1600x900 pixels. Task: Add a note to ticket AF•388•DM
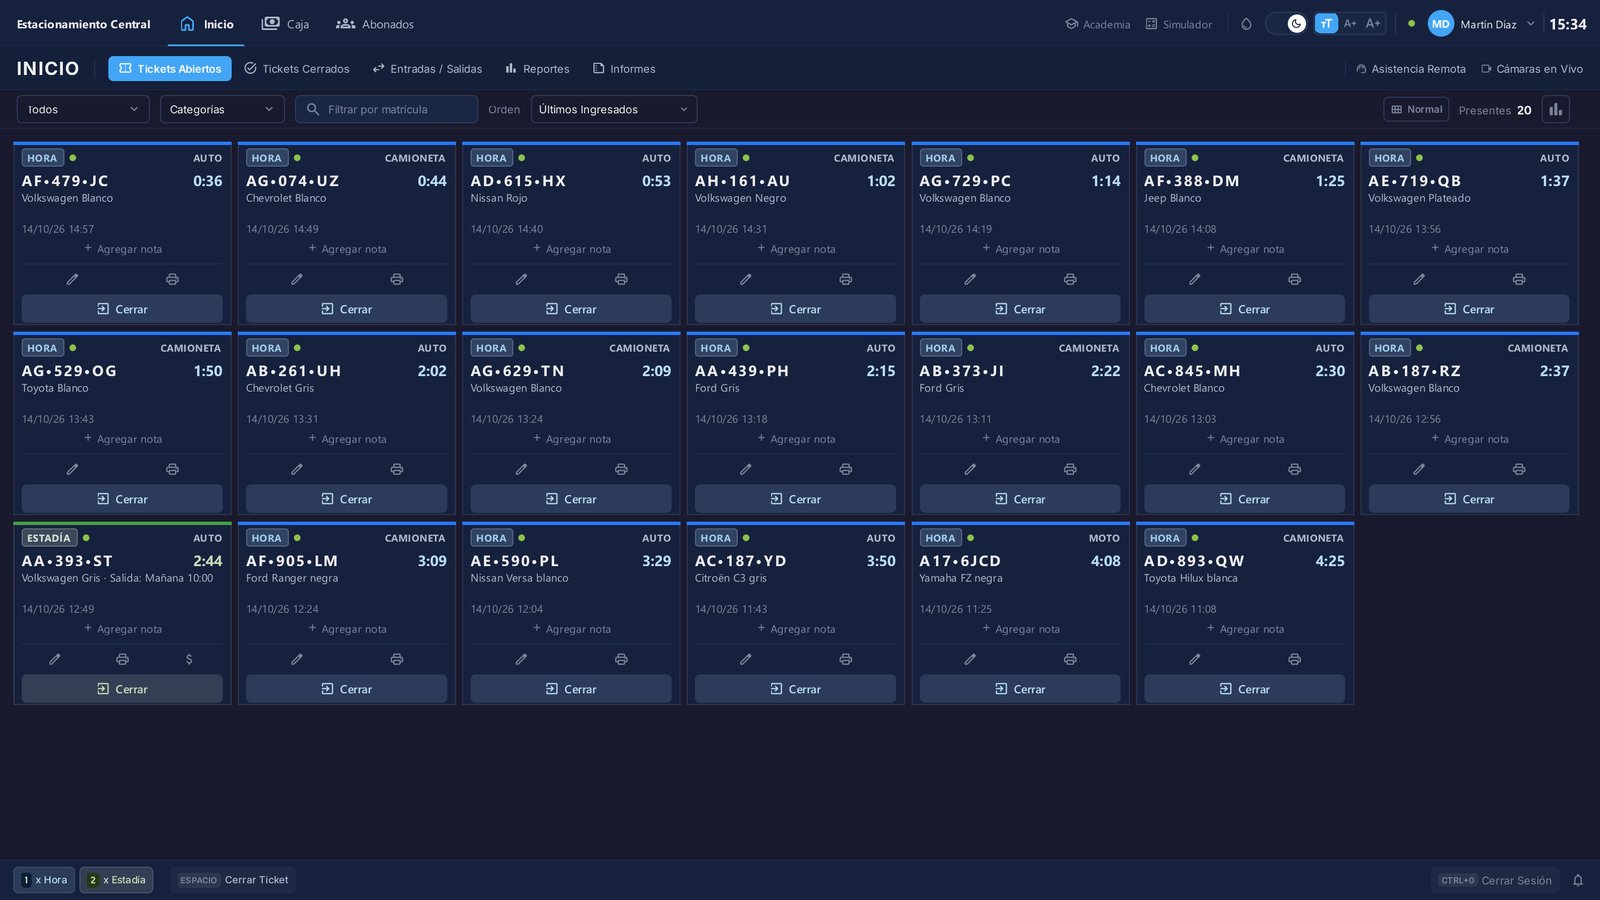tap(1245, 249)
